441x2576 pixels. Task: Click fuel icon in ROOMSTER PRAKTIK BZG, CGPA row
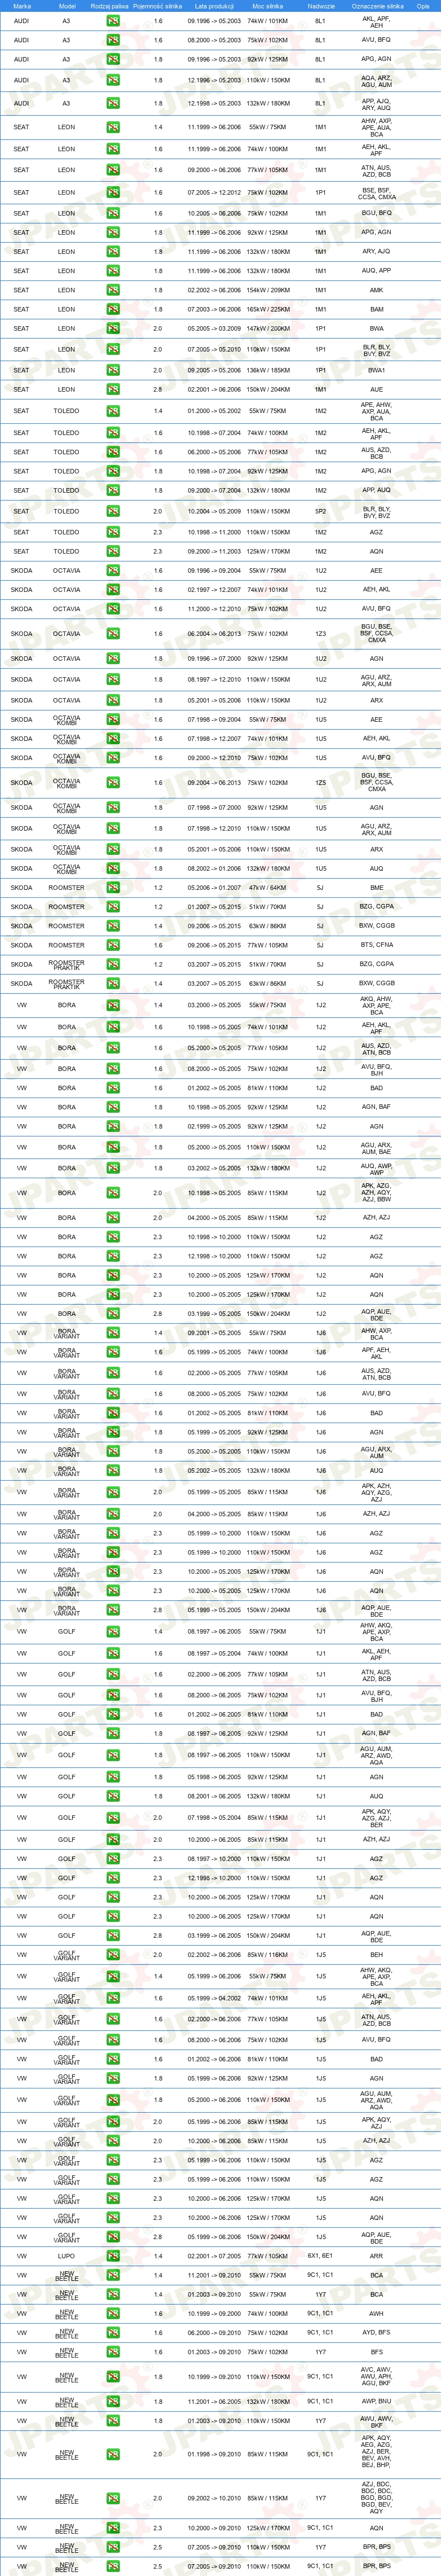(113, 964)
